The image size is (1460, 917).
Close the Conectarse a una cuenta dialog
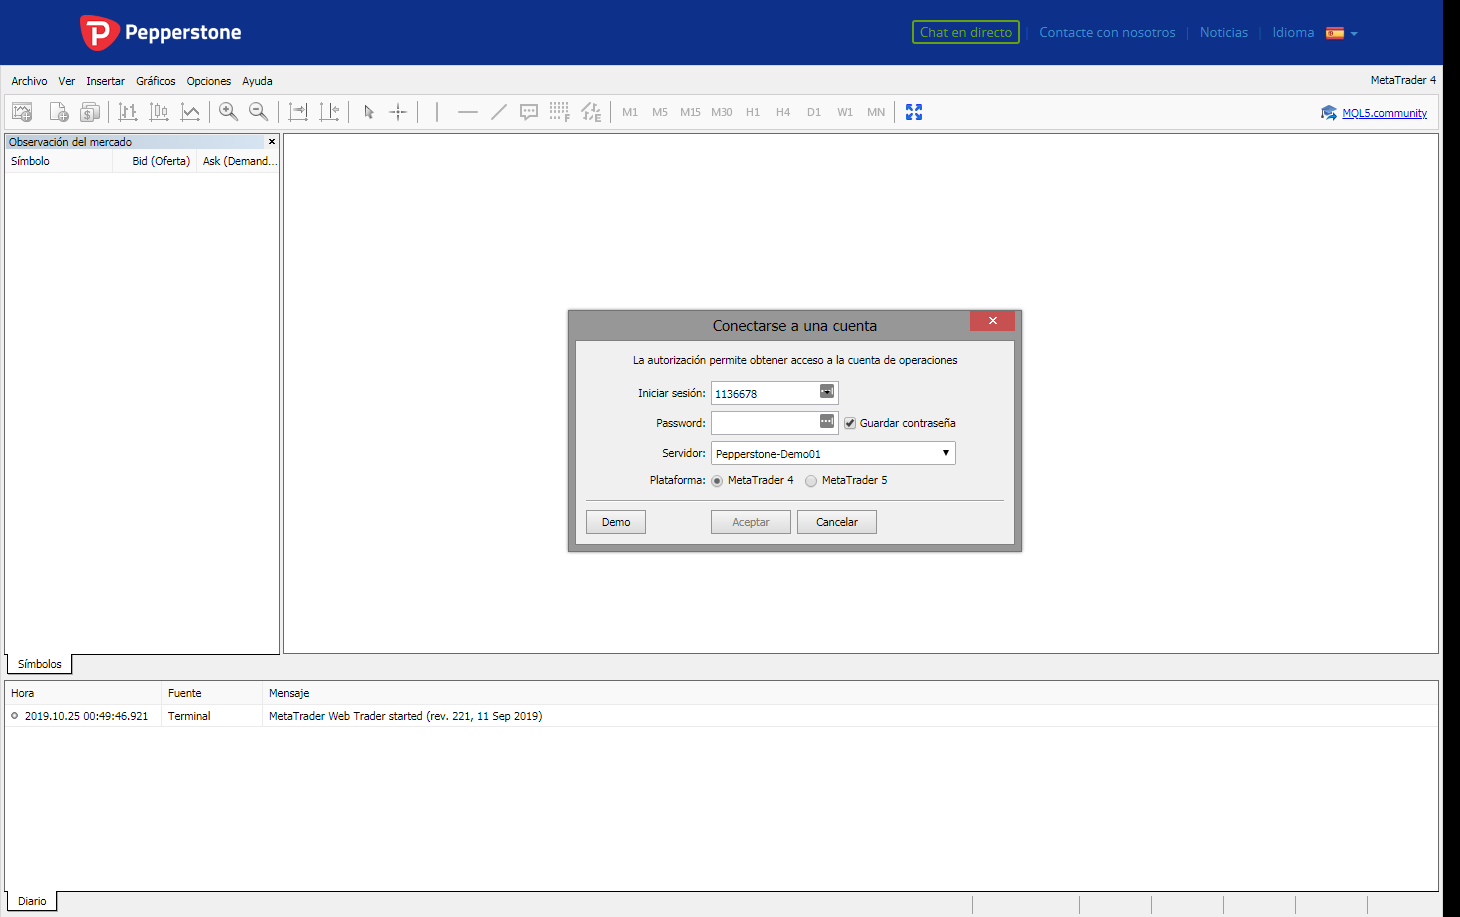coord(992,321)
